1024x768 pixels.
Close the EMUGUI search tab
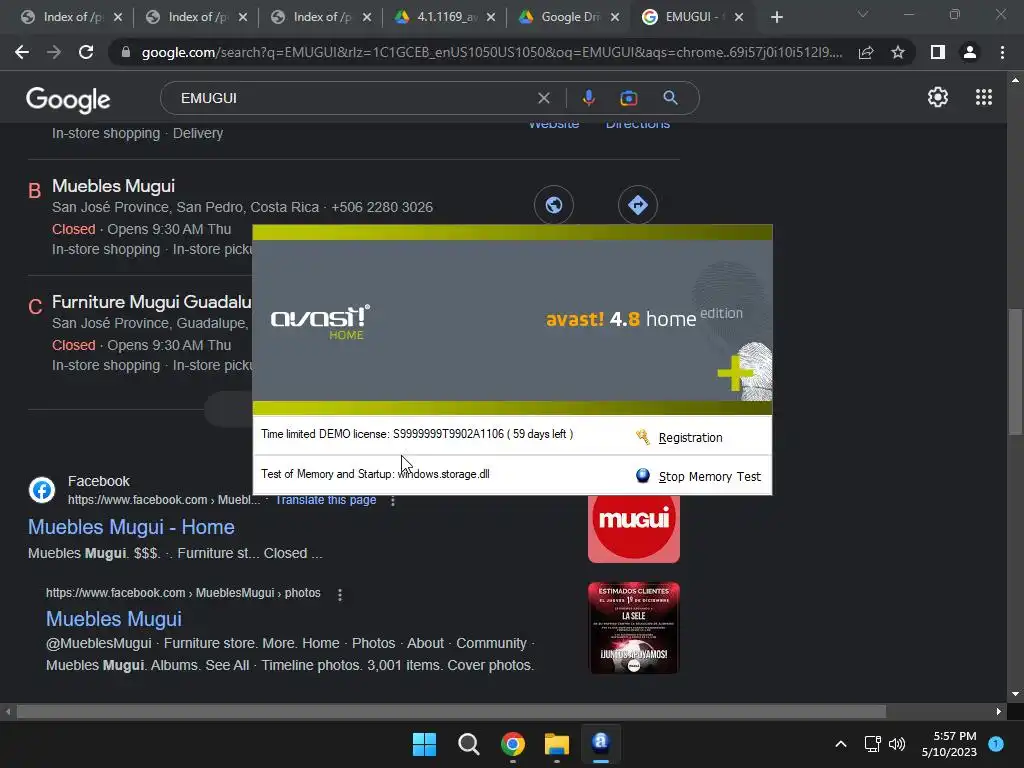coord(739,18)
